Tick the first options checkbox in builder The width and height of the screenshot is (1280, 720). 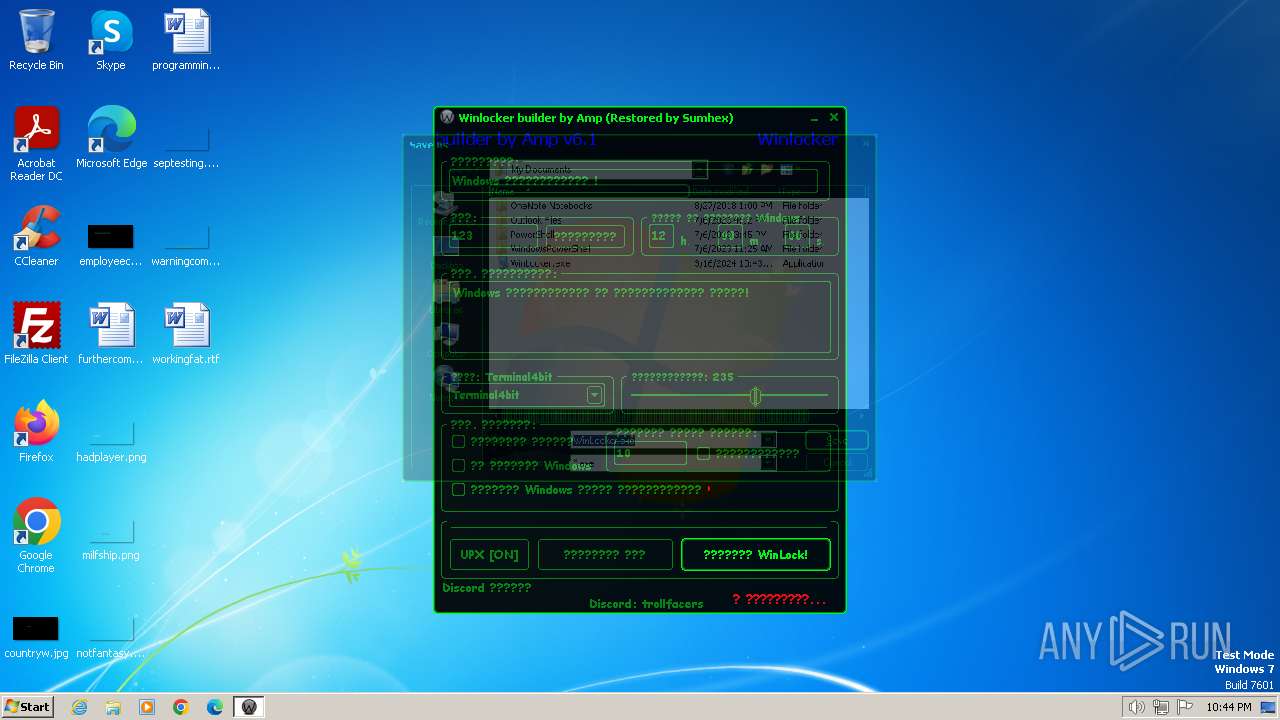point(458,441)
